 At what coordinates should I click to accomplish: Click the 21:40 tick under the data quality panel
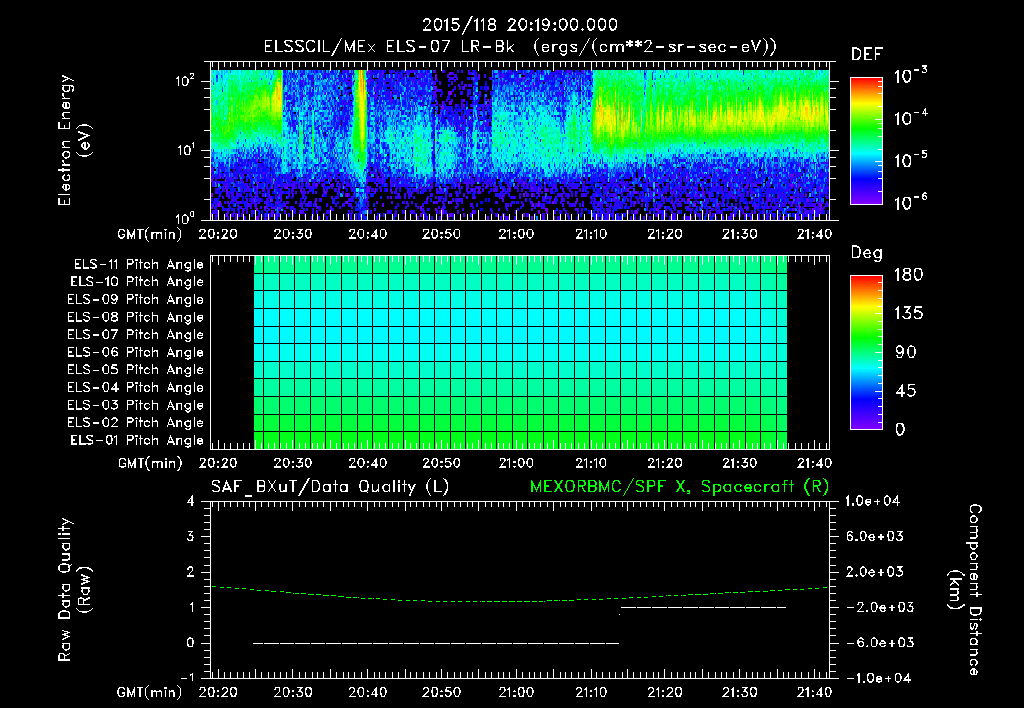[x=814, y=692]
